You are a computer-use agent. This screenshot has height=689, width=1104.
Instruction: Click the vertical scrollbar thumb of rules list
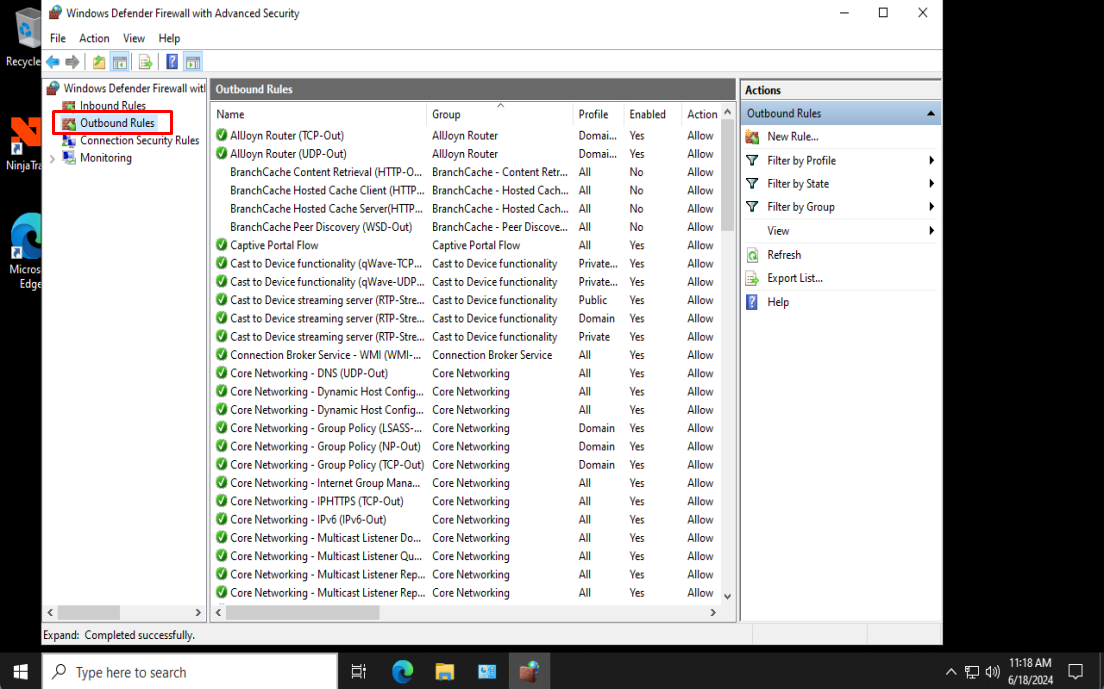click(x=727, y=176)
